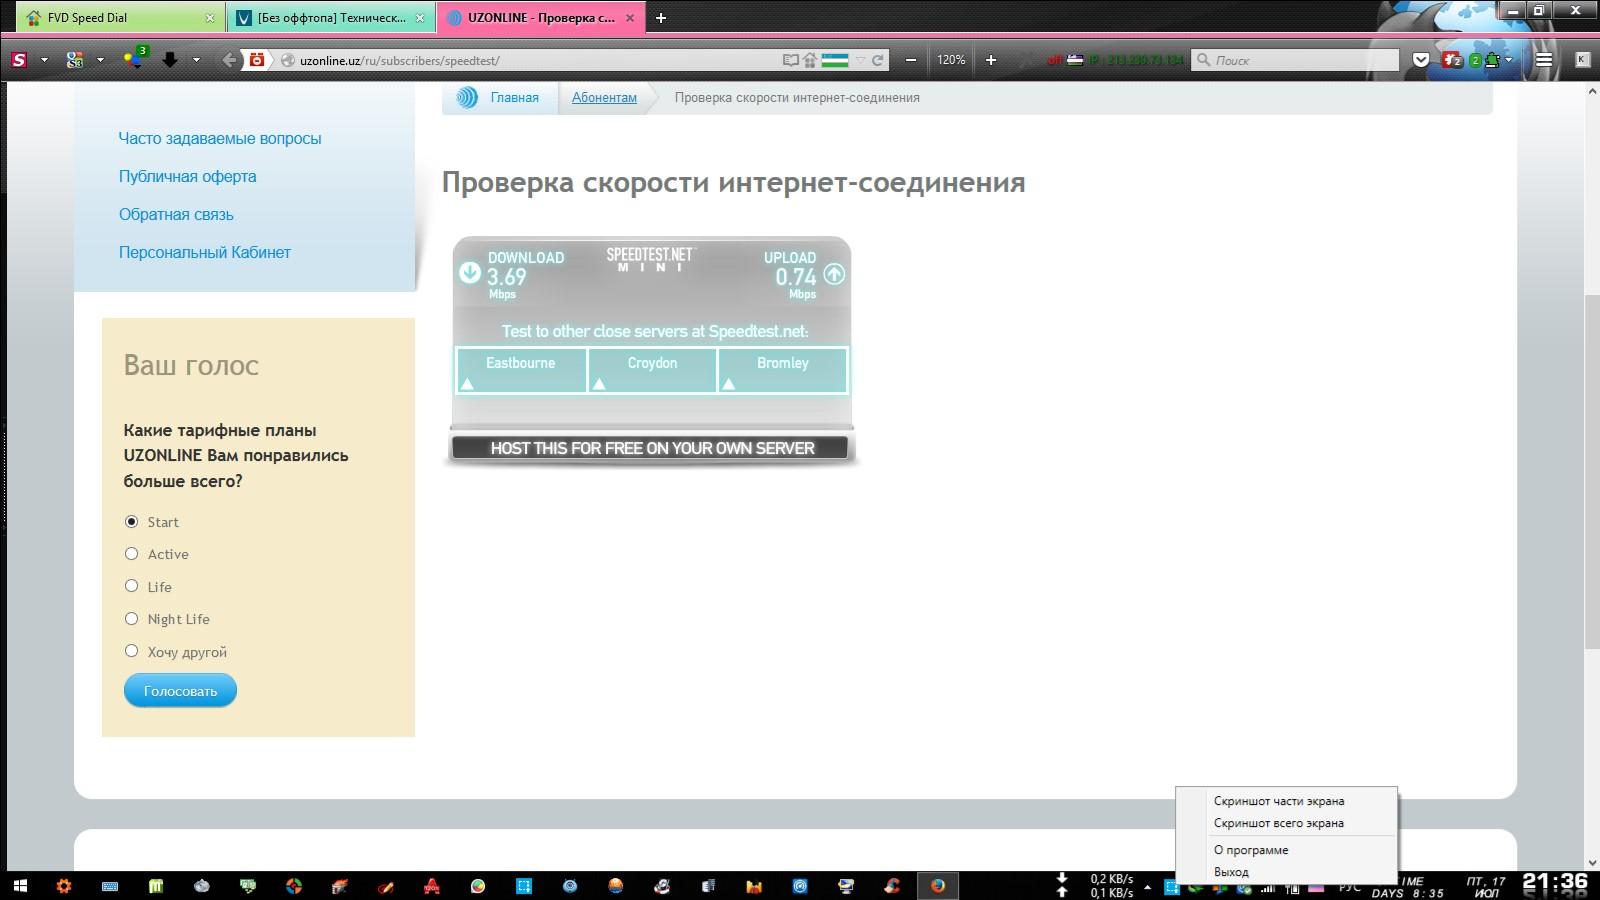Viewport: 1600px width, 900px height.
Task: Click the keyboard icon in taskbar
Action: coord(110,886)
